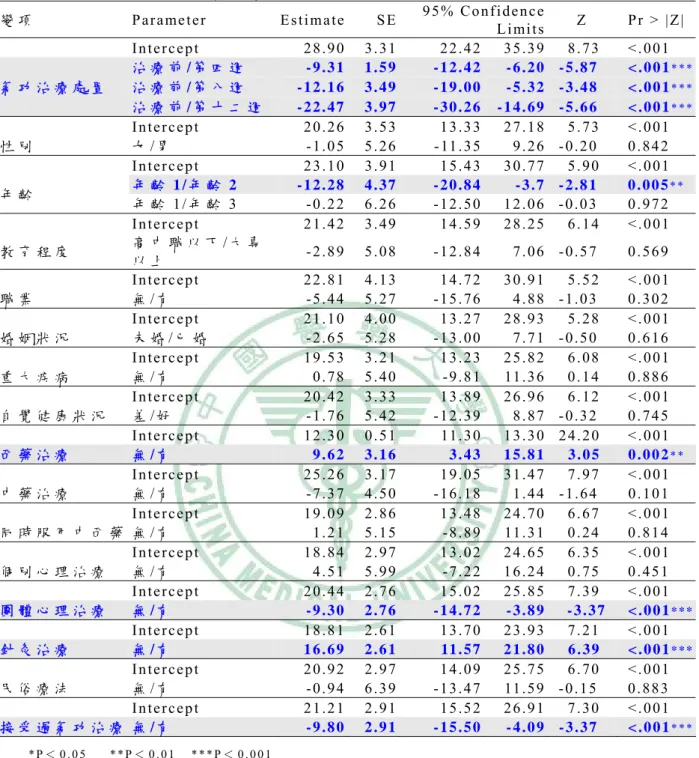Select the row label 治療前/第四週

coord(187,68)
